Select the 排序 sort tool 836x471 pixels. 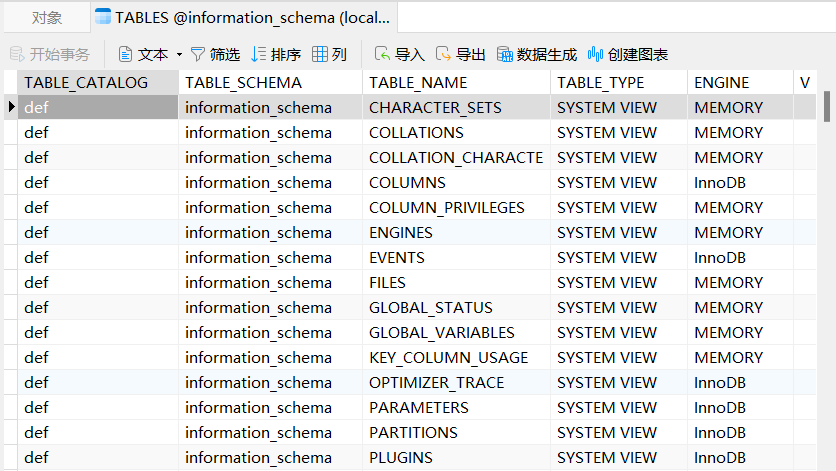[x=276, y=54]
